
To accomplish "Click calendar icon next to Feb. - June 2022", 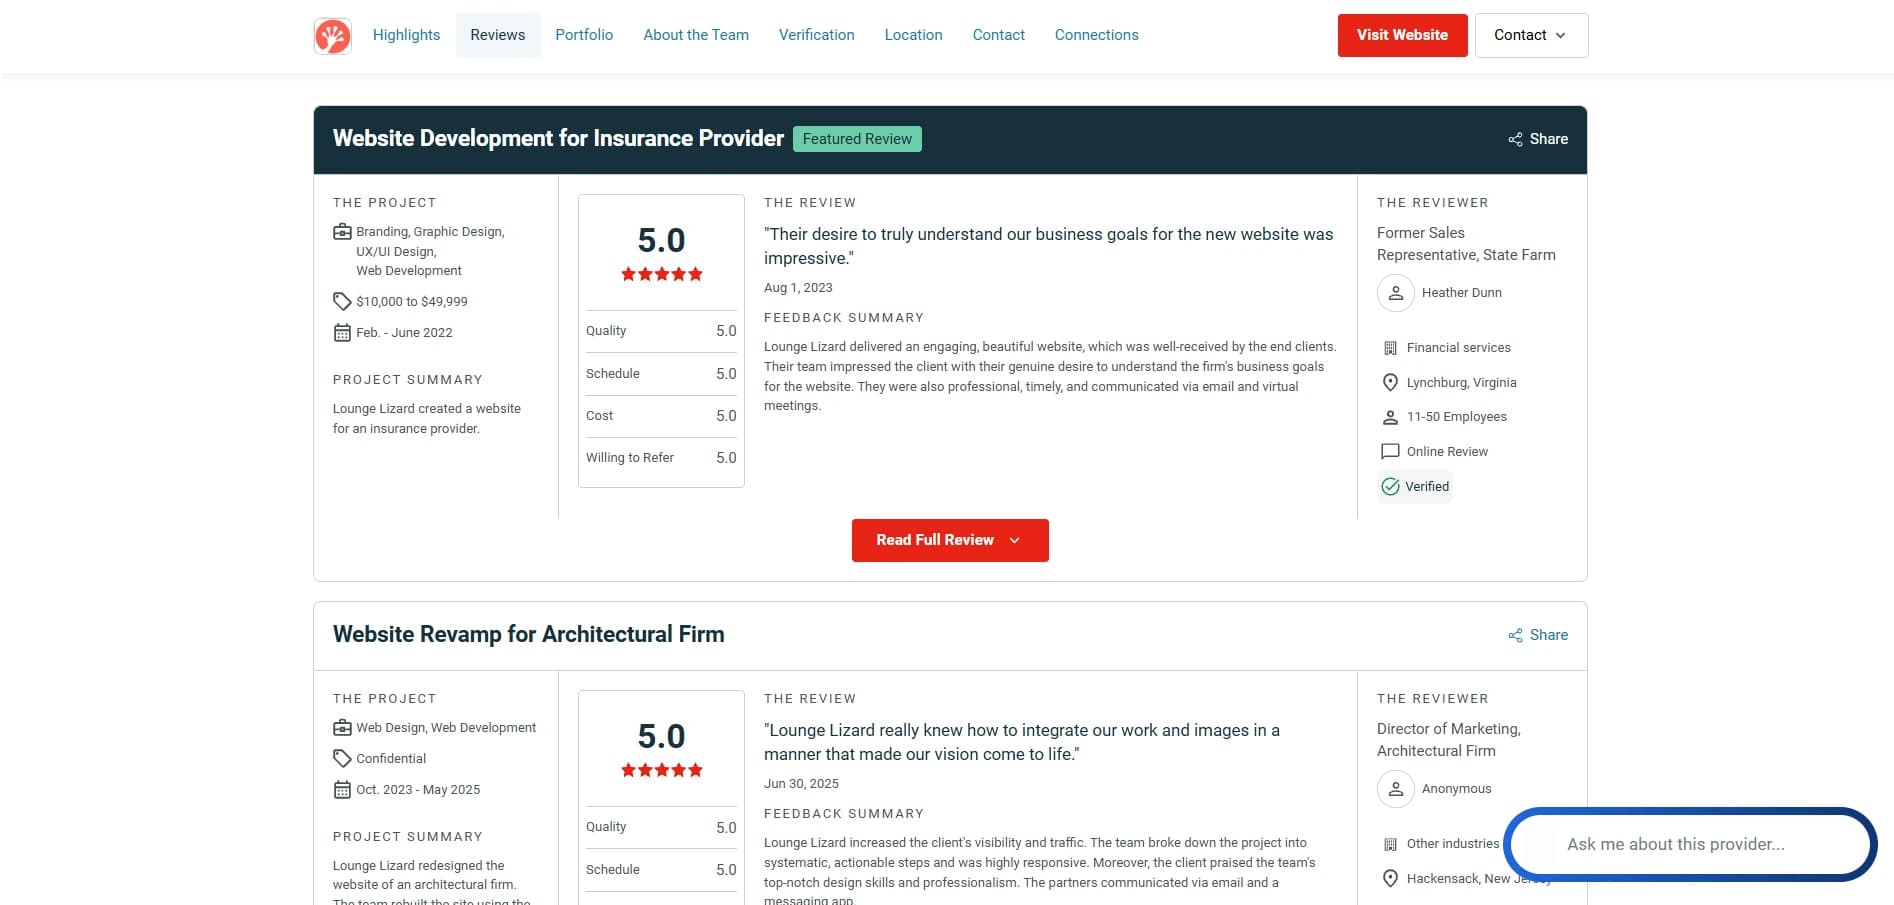I will [342, 333].
